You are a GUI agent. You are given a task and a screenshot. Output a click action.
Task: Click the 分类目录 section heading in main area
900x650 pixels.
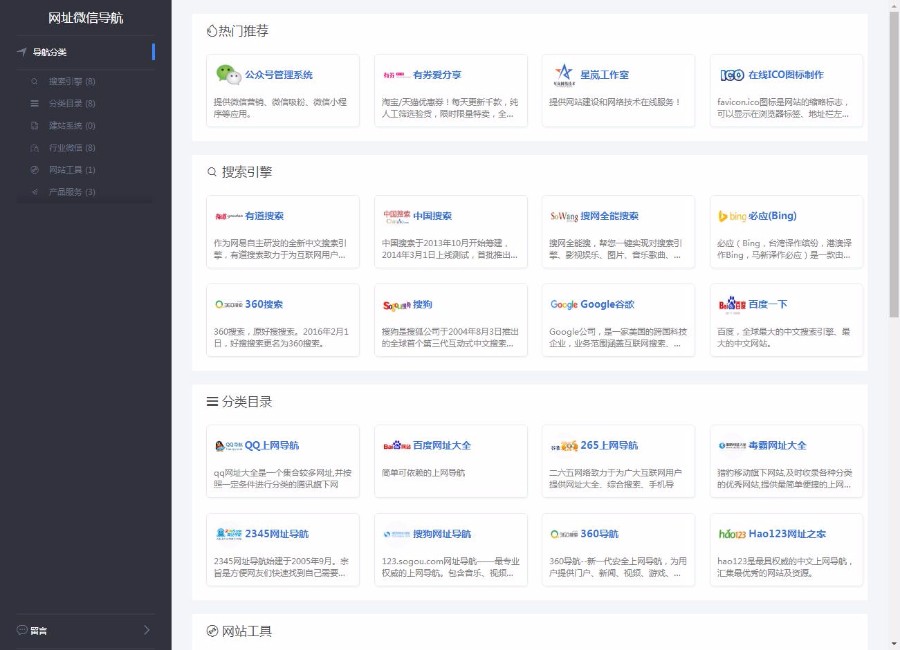[239, 401]
